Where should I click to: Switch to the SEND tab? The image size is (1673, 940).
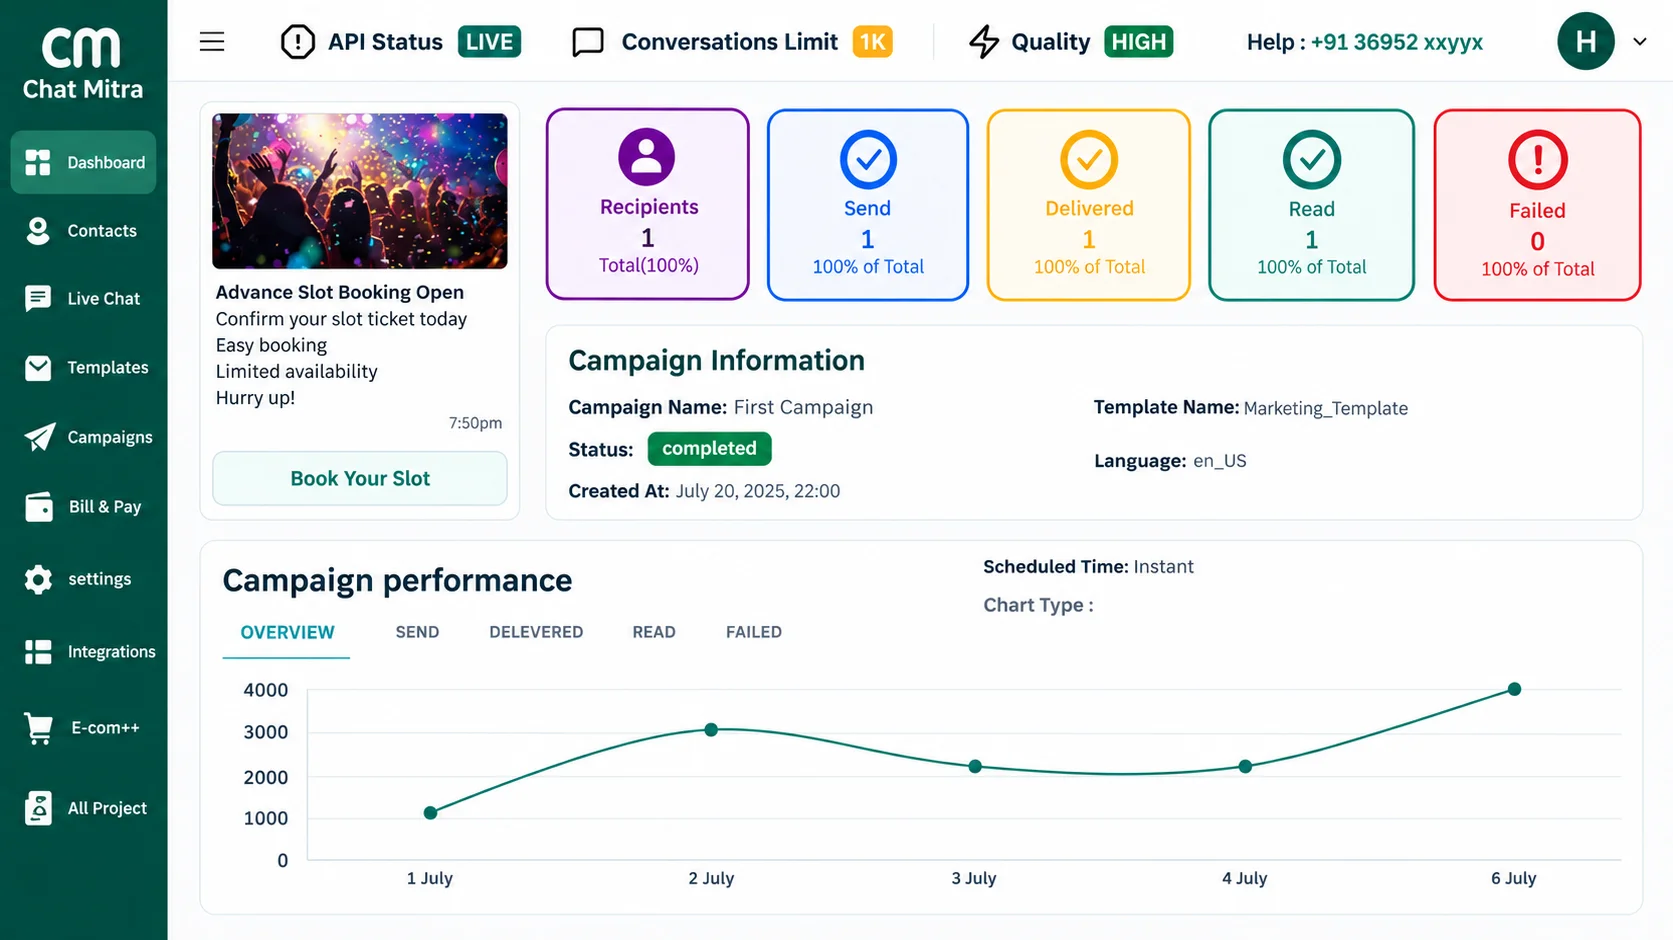(x=417, y=633)
